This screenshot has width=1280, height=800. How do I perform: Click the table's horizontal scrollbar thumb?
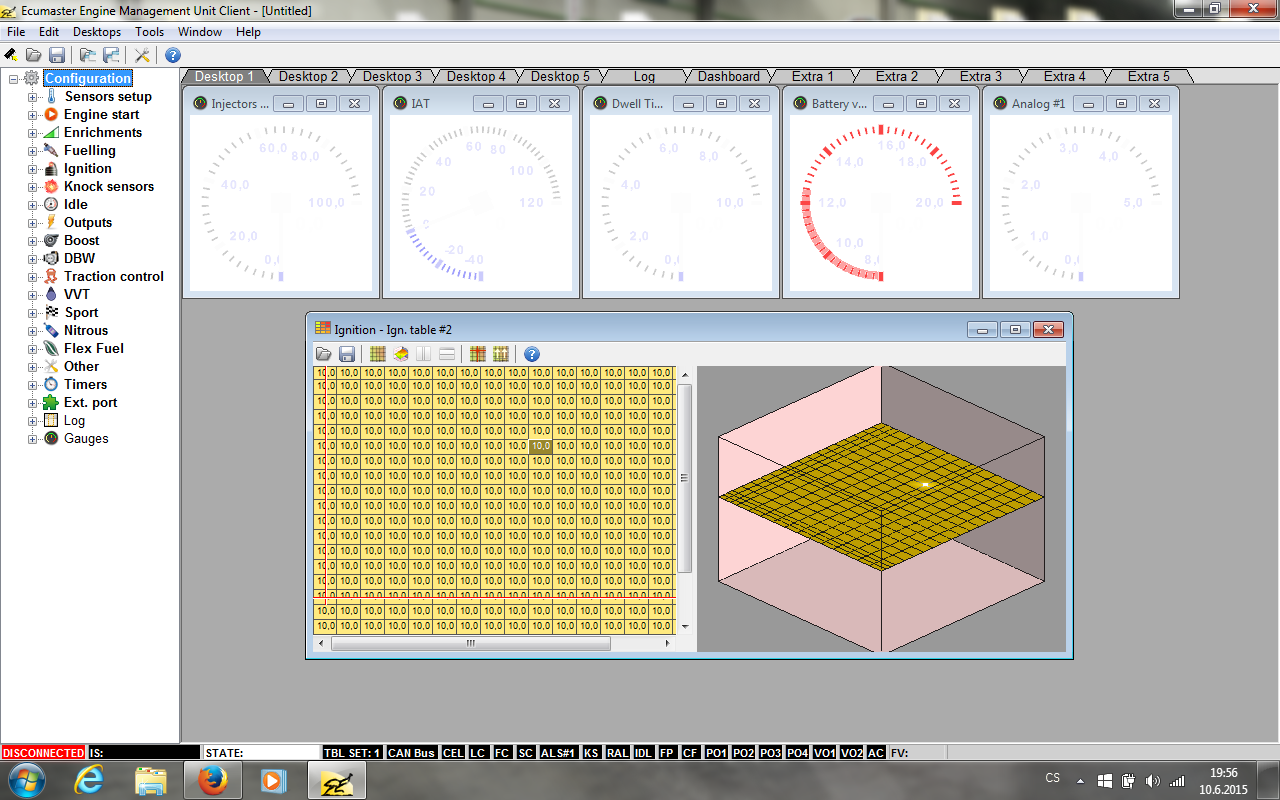pyautogui.click(x=470, y=644)
